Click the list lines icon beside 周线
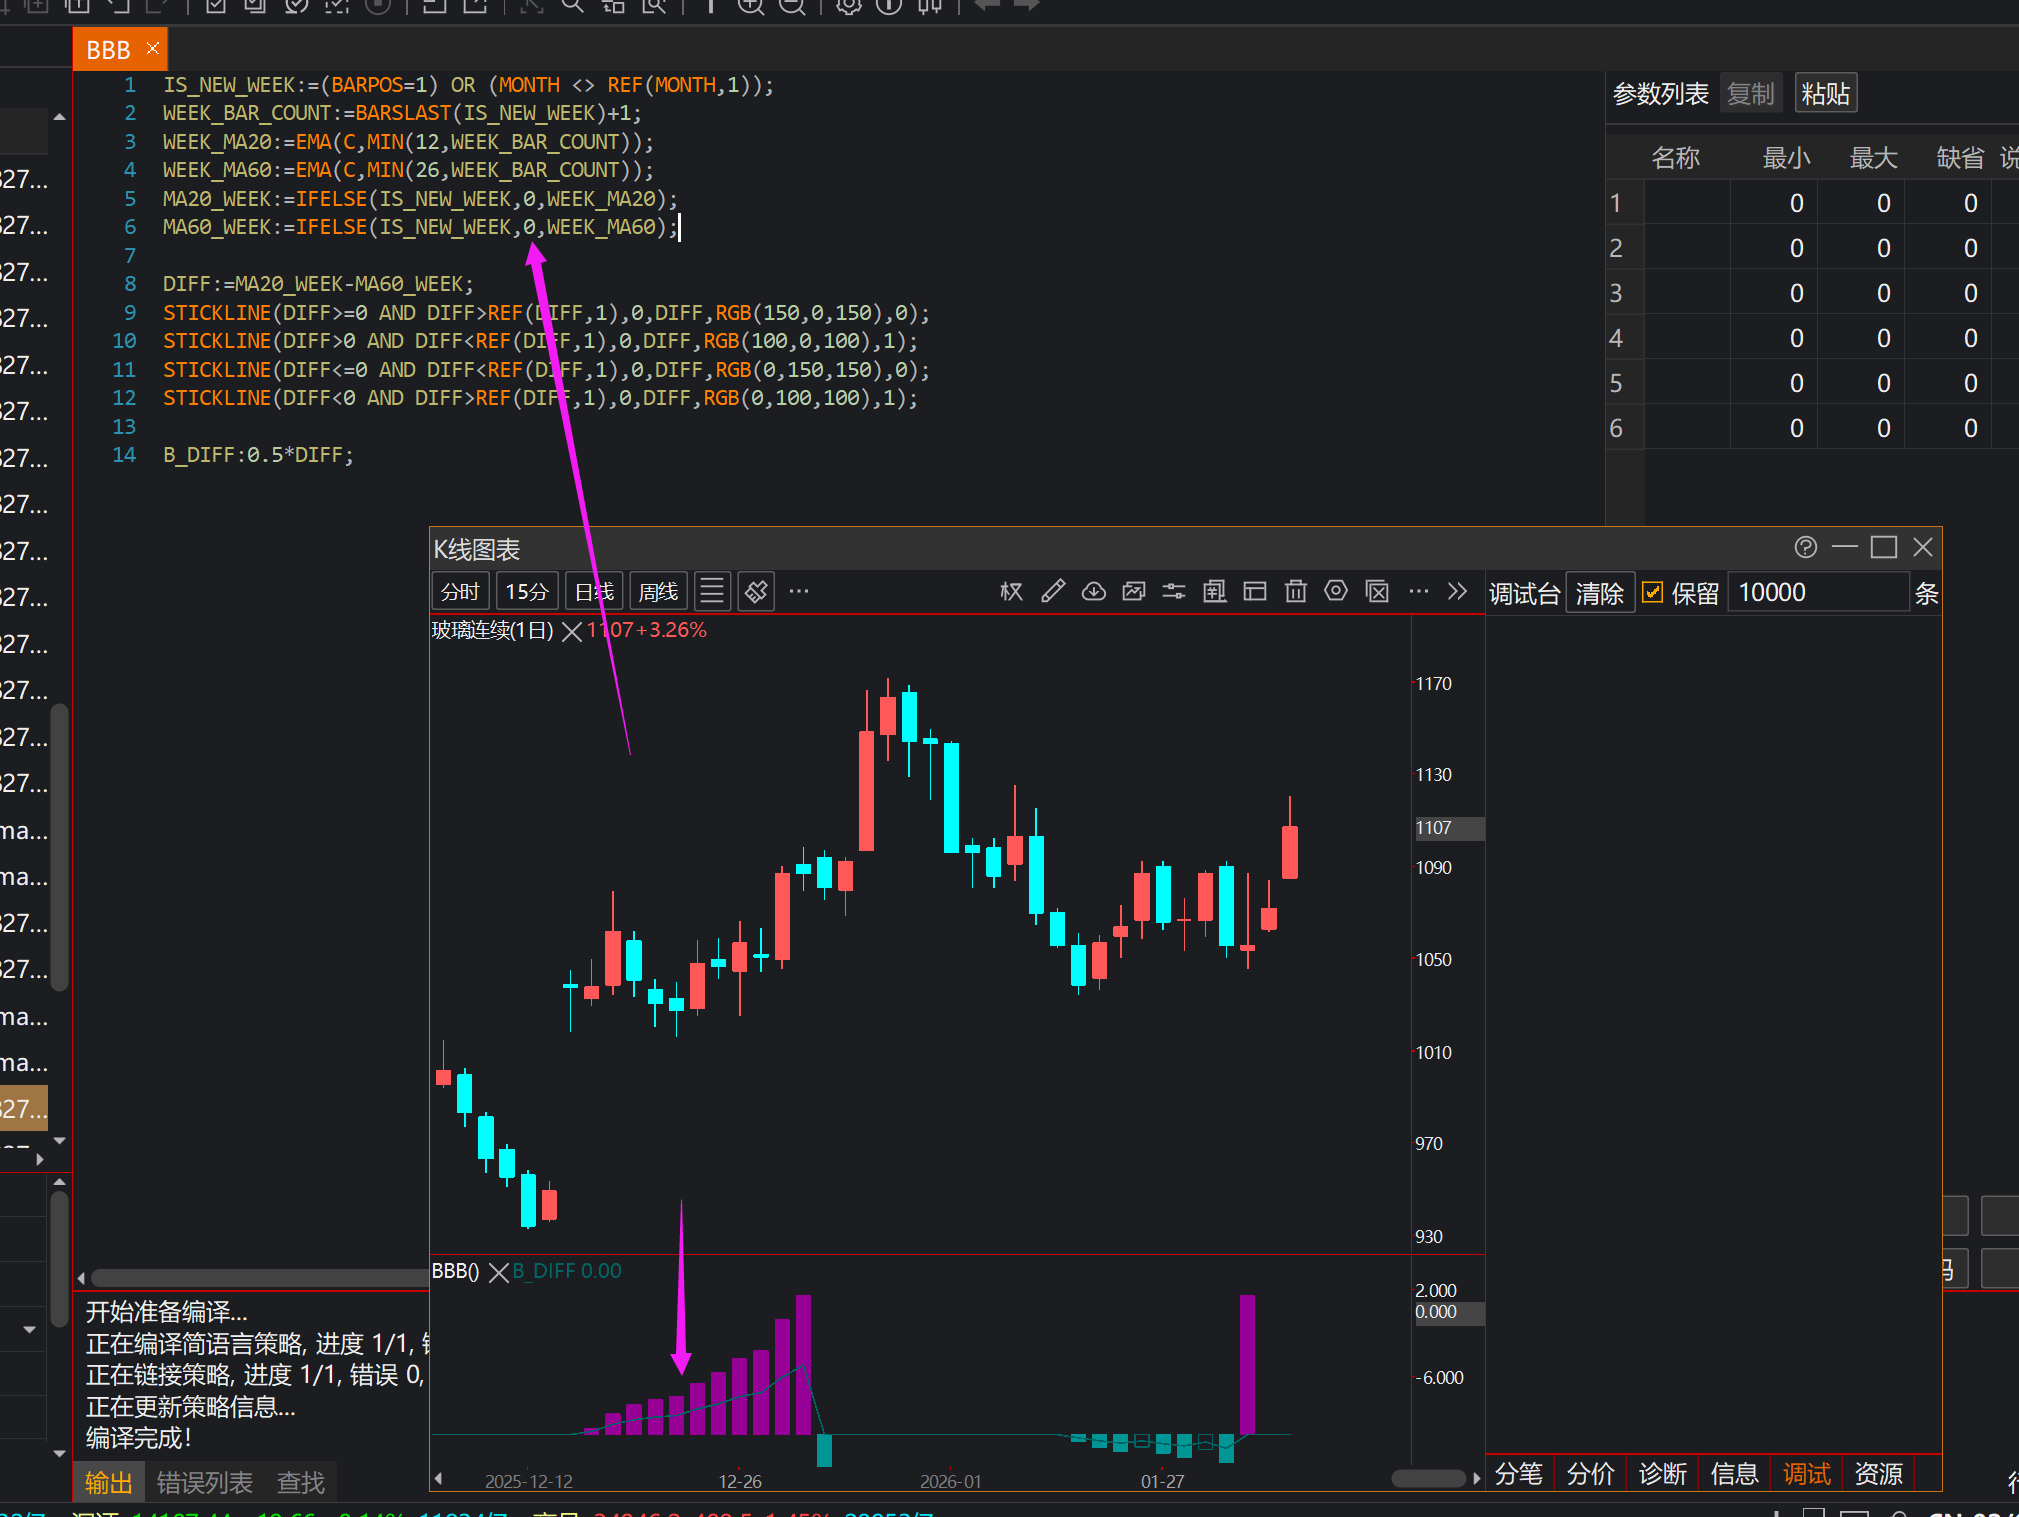The image size is (2019, 1517). coord(712,592)
